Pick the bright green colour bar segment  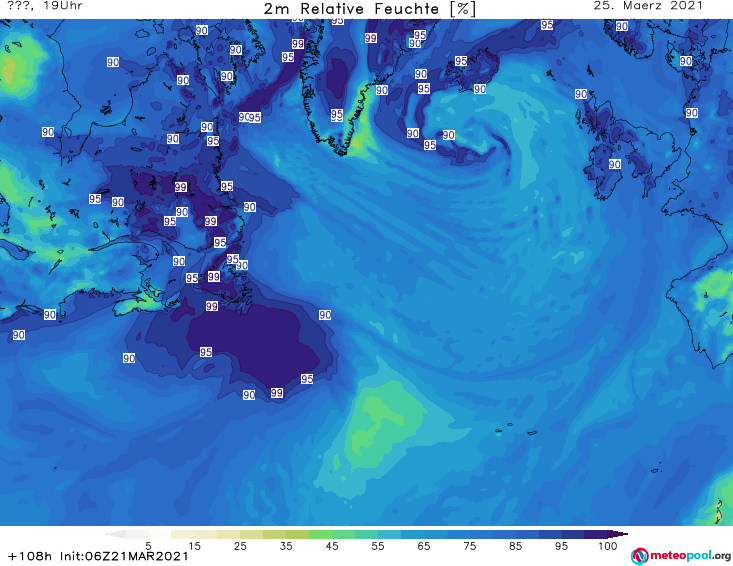(320, 534)
